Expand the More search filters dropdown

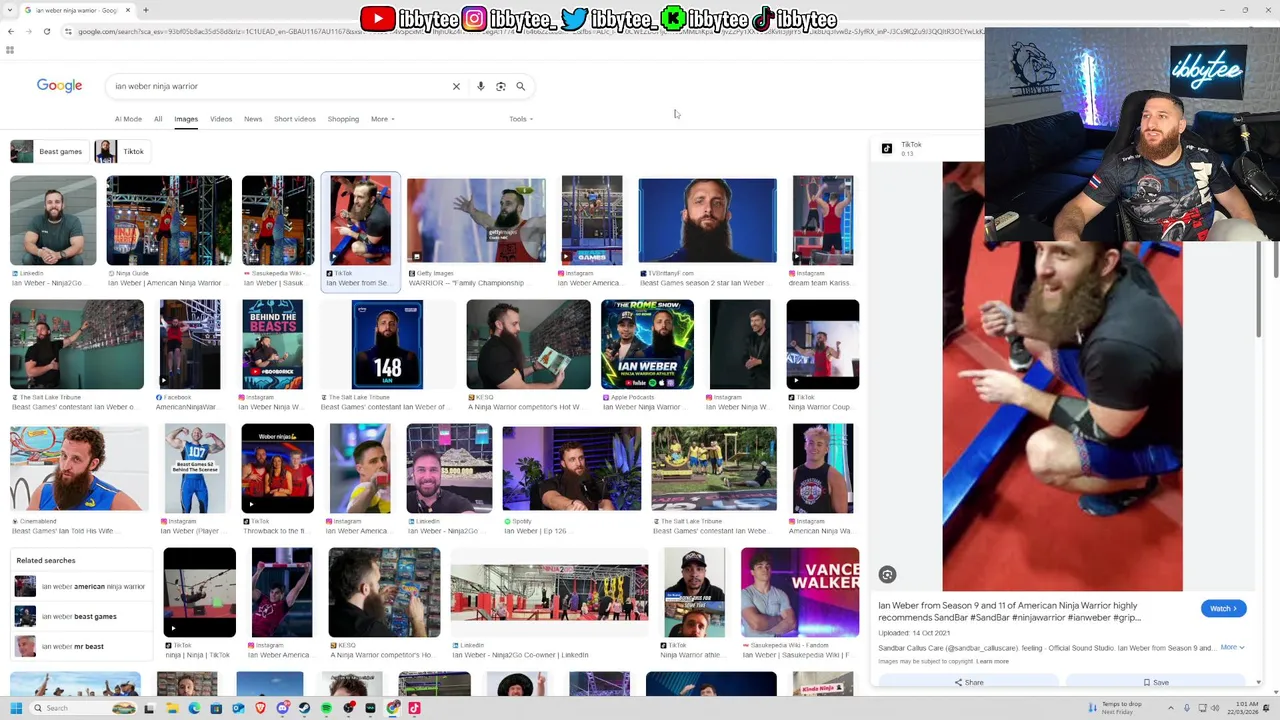click(x=382, y=119)
